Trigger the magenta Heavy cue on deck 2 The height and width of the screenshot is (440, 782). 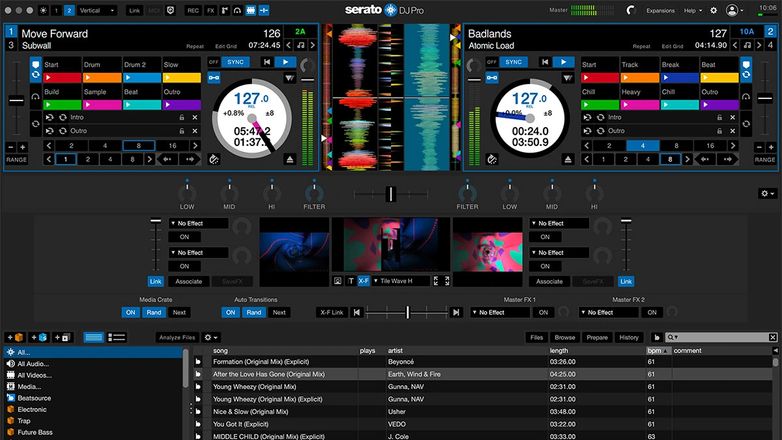(x=640, y=105)
